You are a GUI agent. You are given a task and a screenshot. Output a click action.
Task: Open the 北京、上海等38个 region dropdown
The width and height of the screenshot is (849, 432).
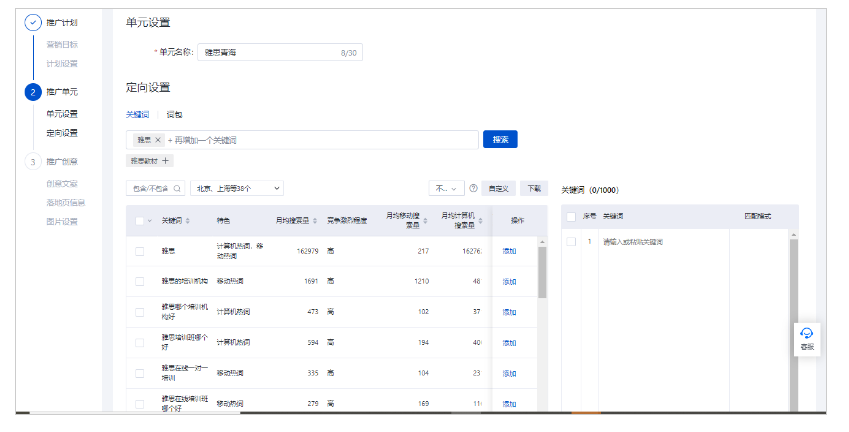(237, 188)
